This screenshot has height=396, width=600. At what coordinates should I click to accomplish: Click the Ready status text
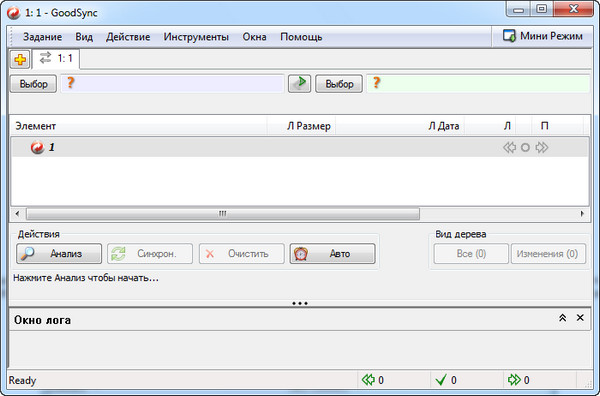point(22,380)
